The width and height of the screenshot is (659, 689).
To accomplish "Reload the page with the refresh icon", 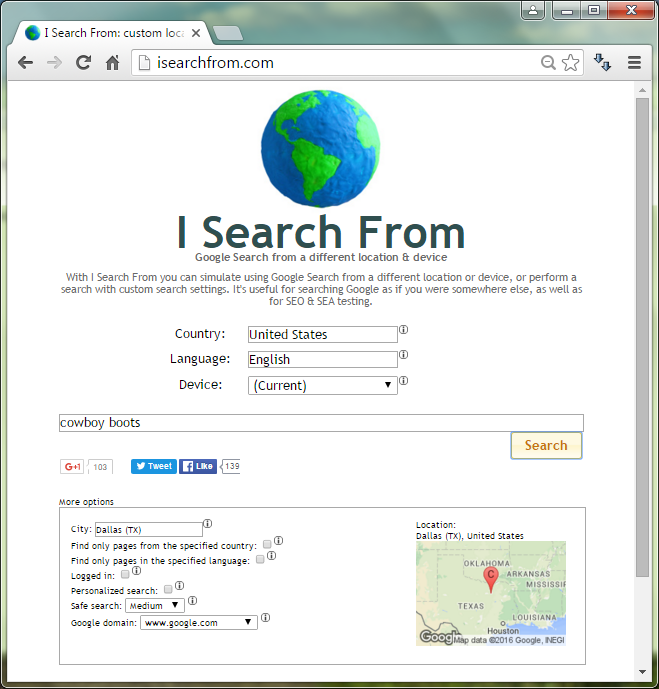I will point(83,63).
